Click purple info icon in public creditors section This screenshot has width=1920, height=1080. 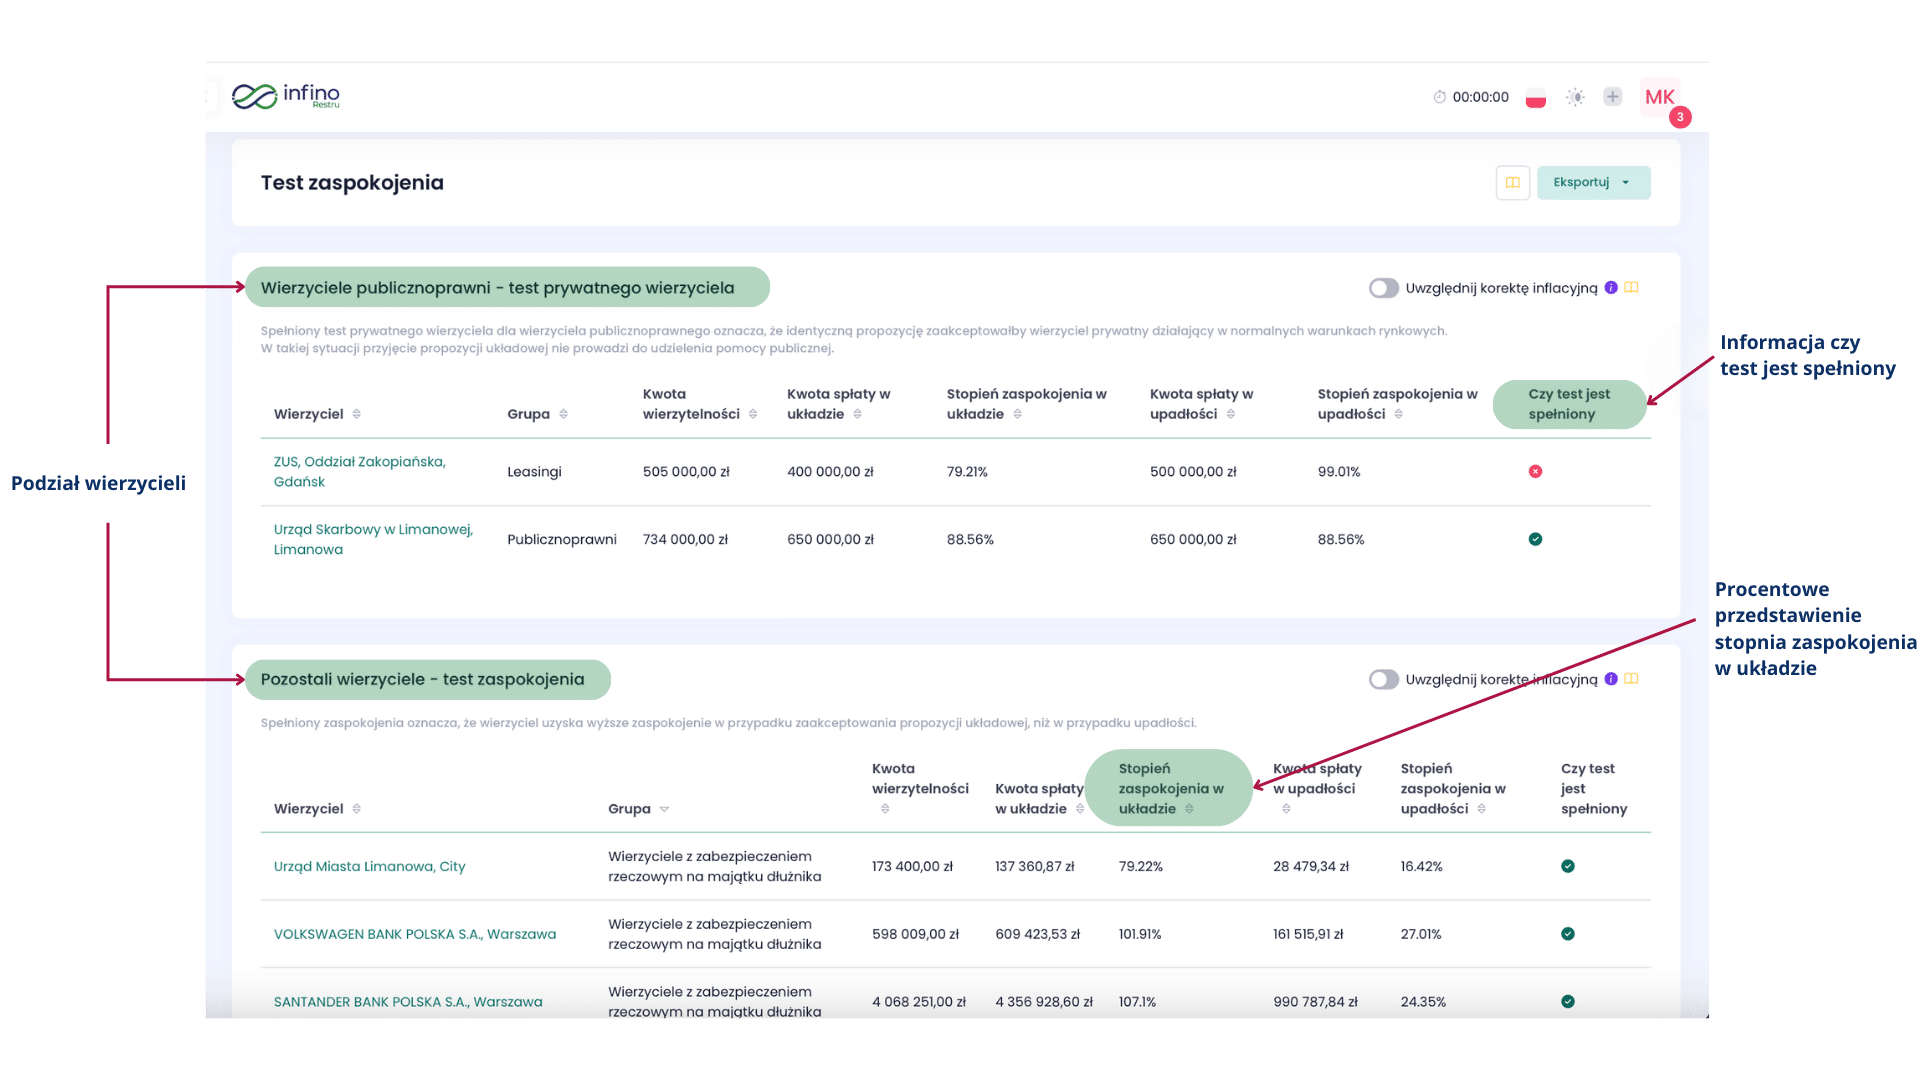(x=1610, y=288)
